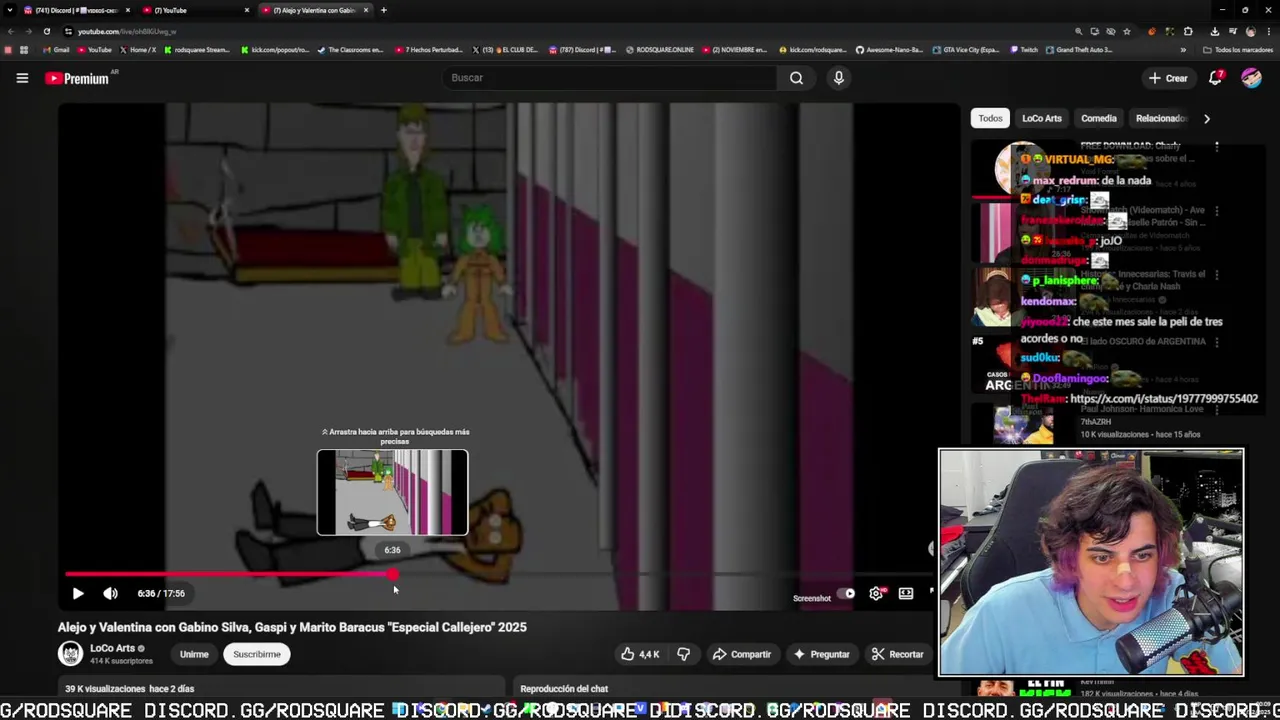The height and width of the screenshot is (720, 1280).
Task: Click the Screenshot player button
Action: 812,598
